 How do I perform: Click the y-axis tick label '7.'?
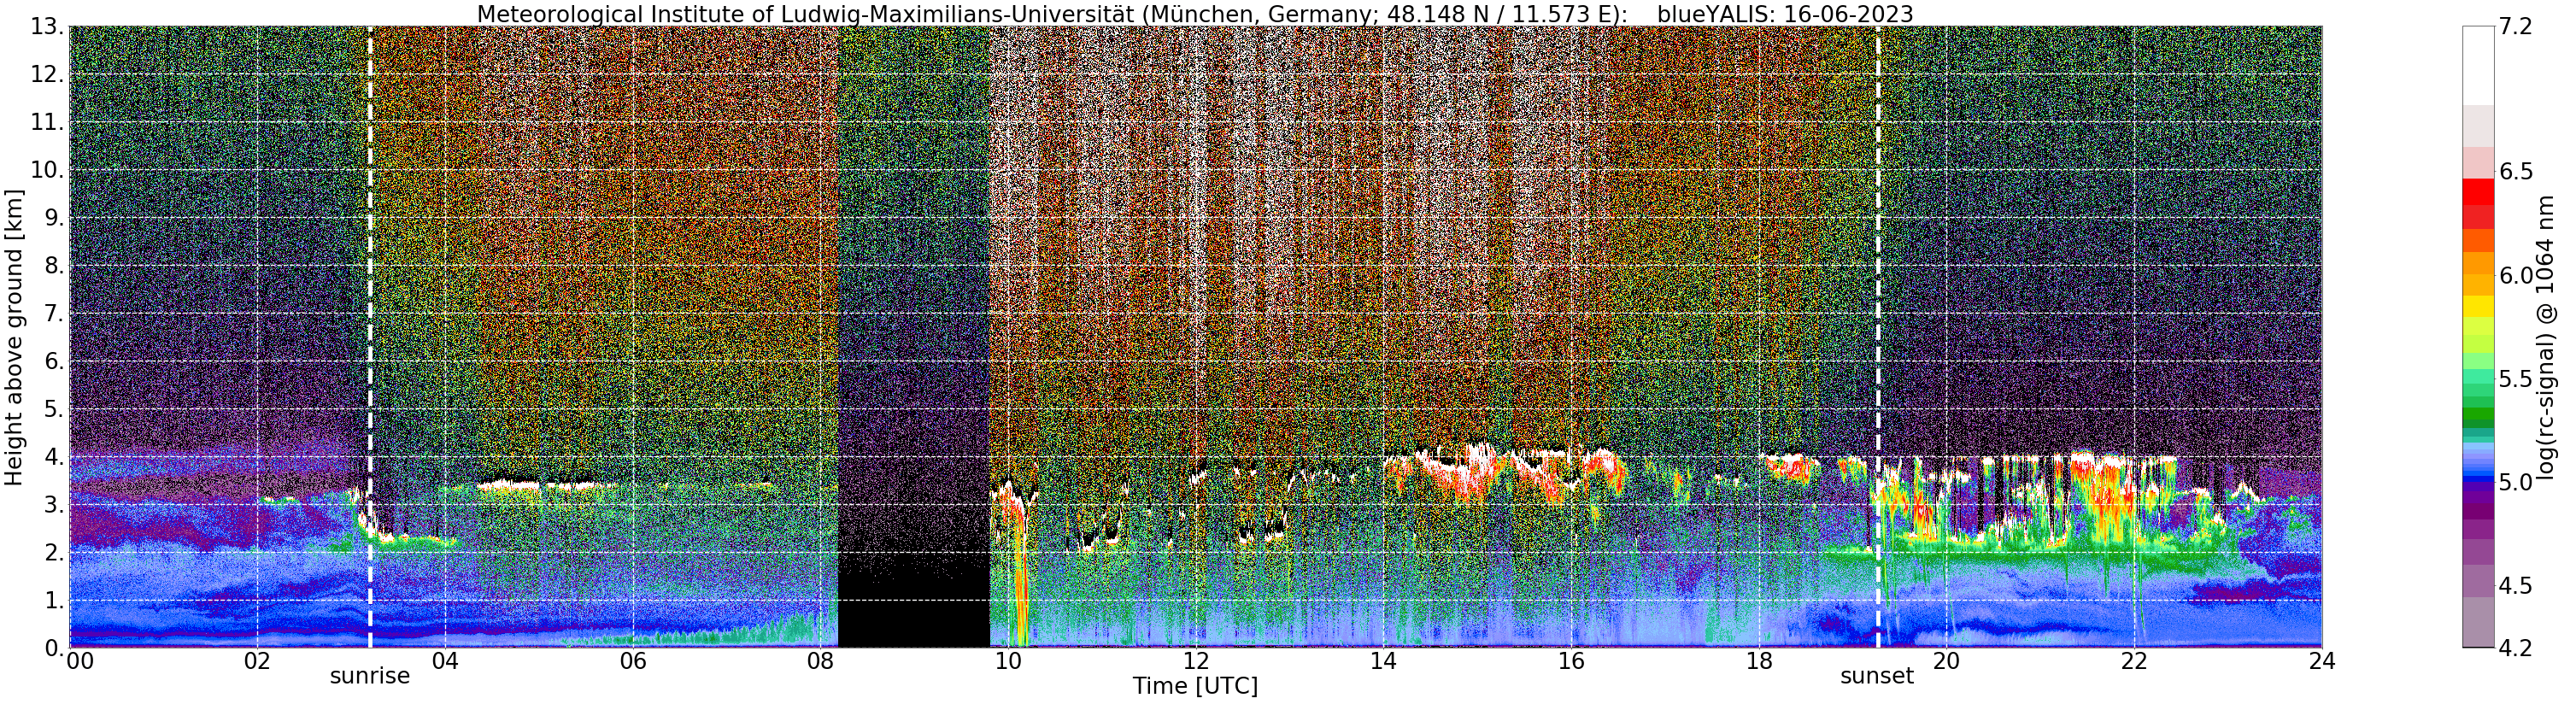(53, 314)
